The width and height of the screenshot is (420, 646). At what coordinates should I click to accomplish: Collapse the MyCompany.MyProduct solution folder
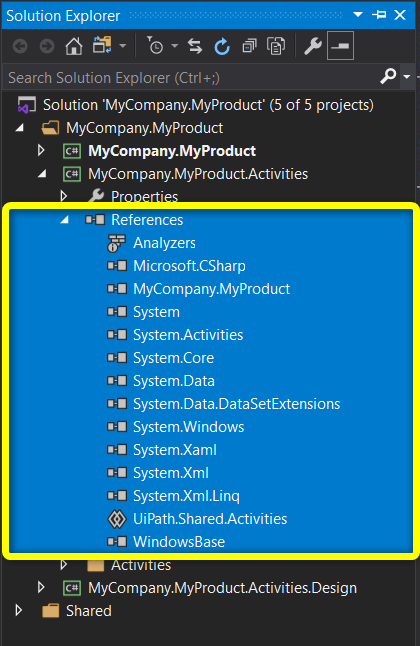pyautogui.click(x=19, y=128)
